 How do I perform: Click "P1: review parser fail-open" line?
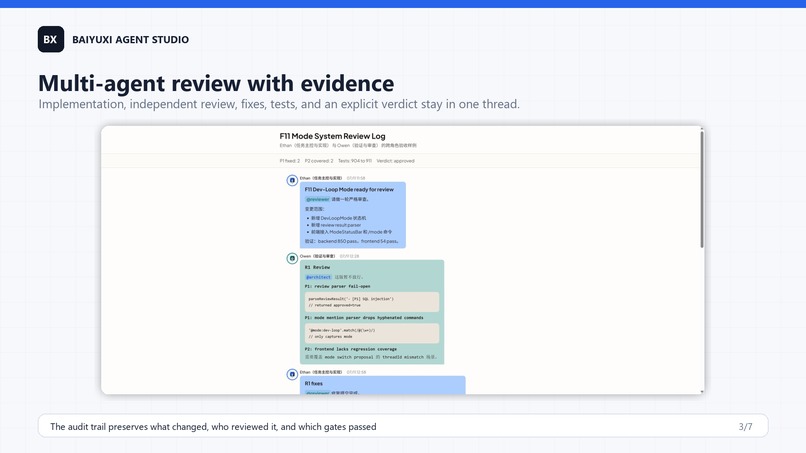pyautogui.click(x=337, y=286)
